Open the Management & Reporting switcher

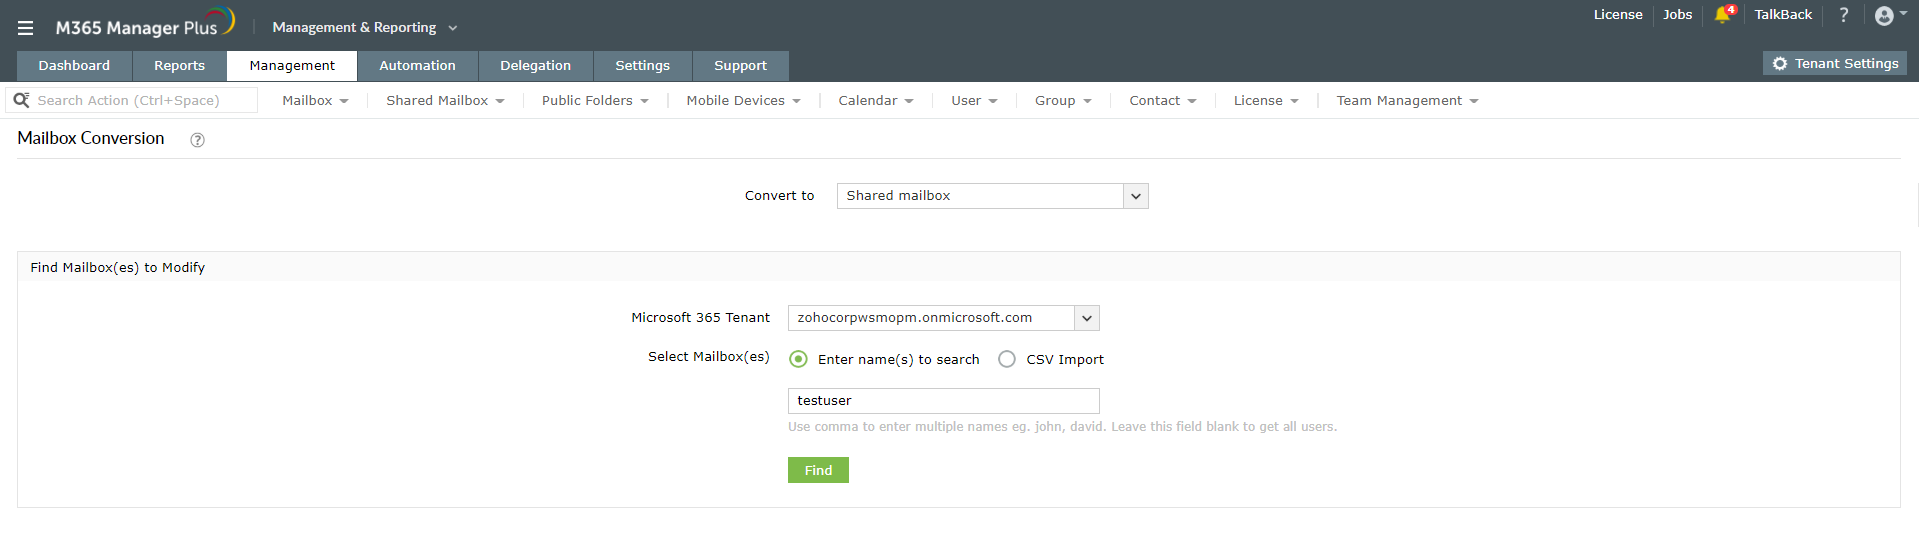(364, 28)
